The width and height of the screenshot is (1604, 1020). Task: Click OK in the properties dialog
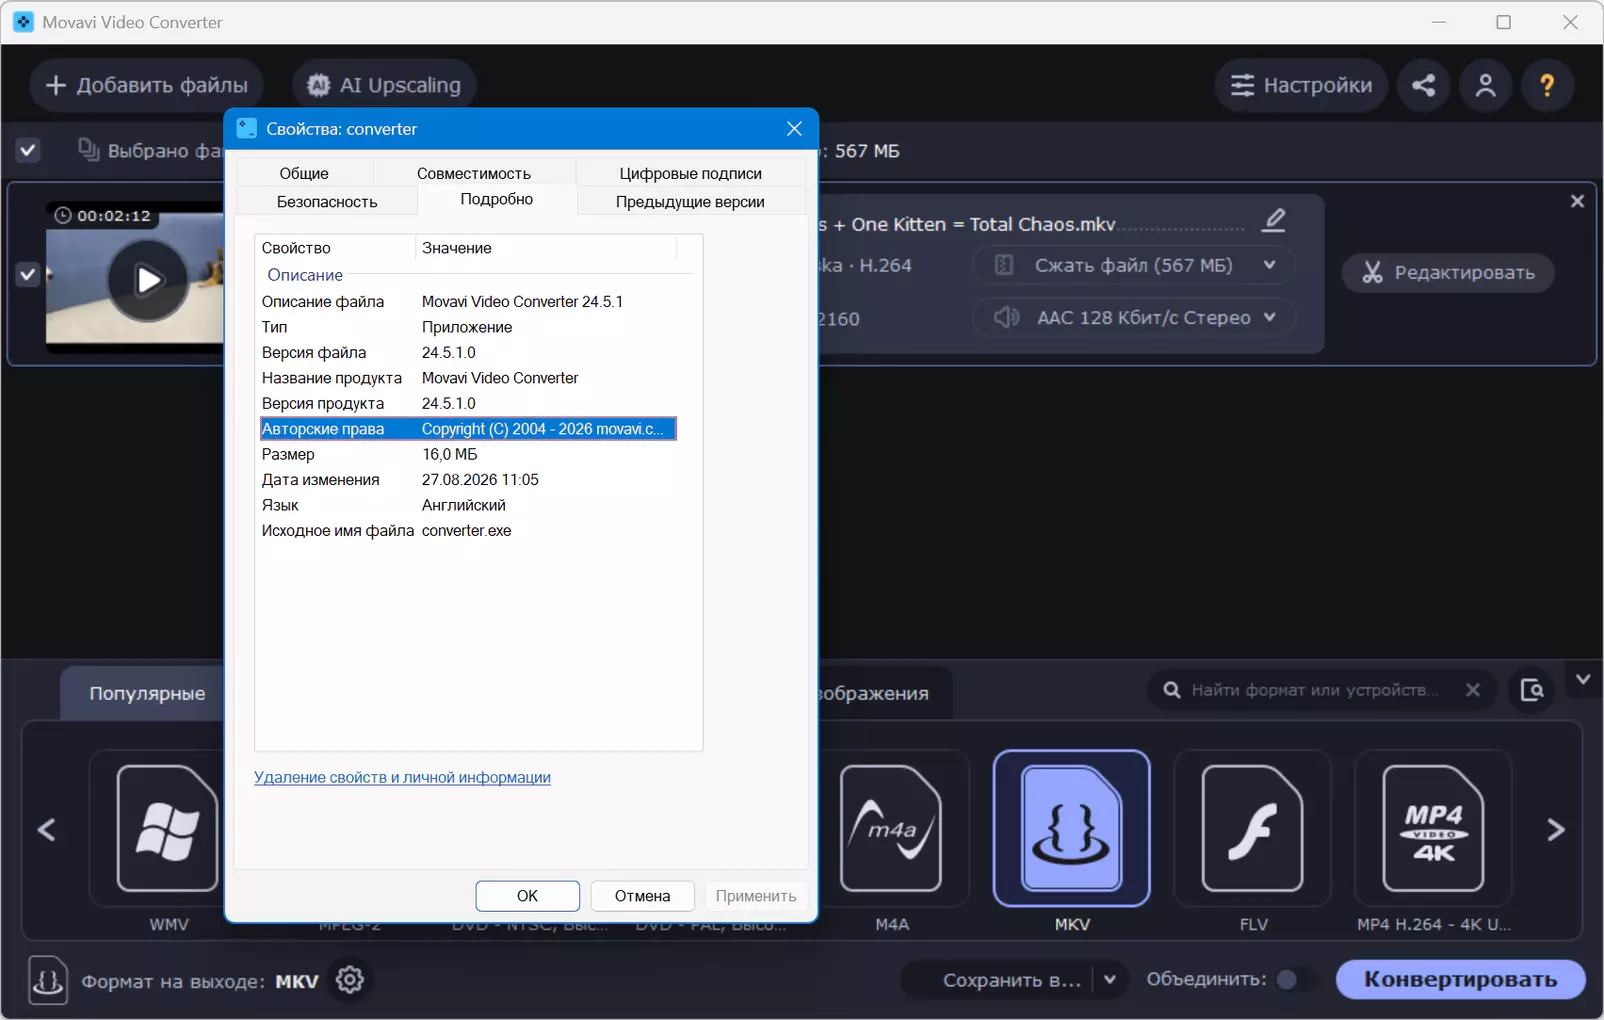(527, 896)
